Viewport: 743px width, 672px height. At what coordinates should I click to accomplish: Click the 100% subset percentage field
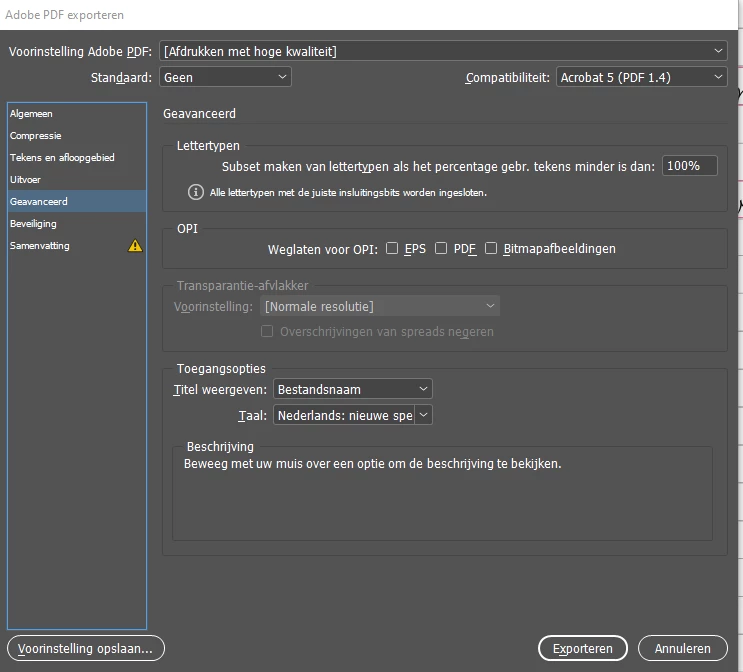pos(689,166)
